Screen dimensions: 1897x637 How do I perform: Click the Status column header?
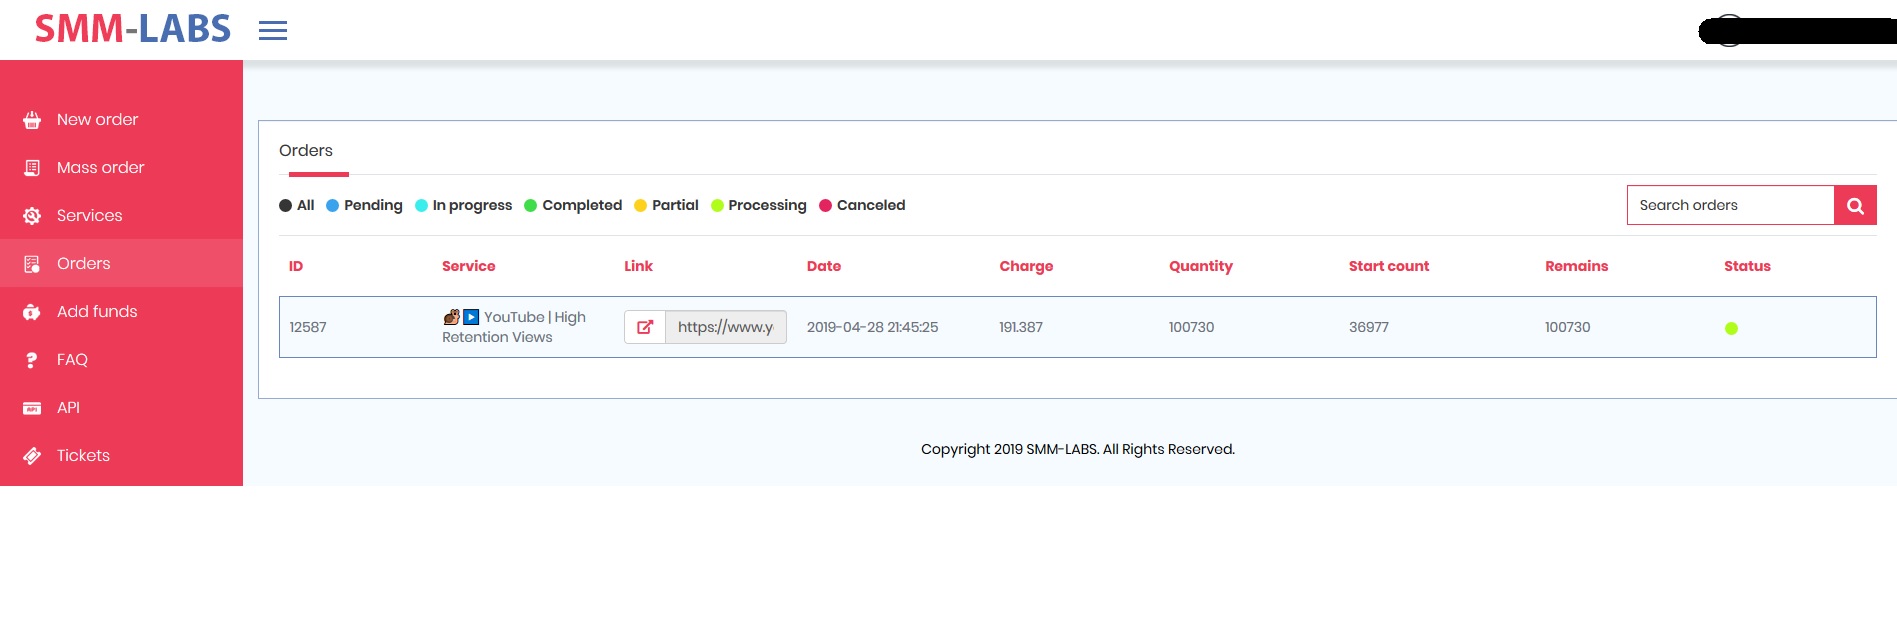tap(1747, 266)
